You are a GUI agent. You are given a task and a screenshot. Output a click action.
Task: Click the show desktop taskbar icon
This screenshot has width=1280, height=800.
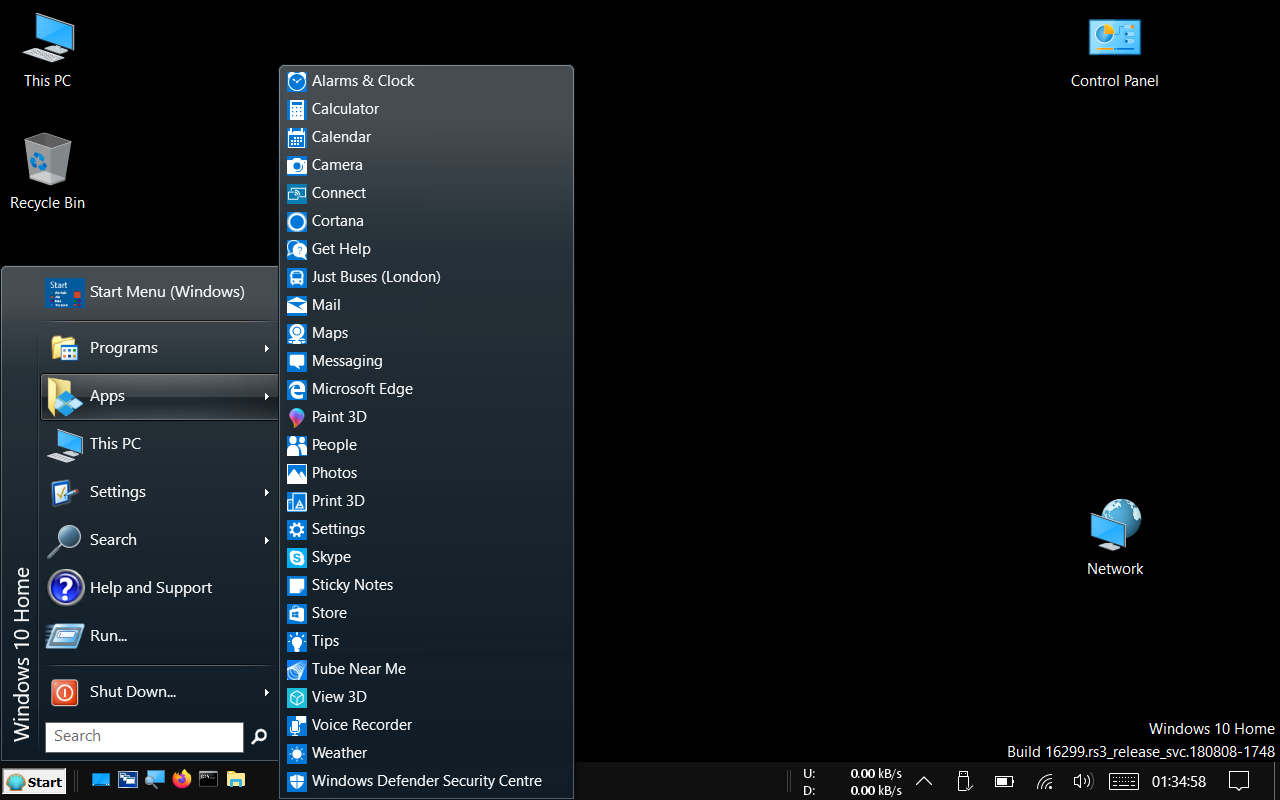[101, 780]
